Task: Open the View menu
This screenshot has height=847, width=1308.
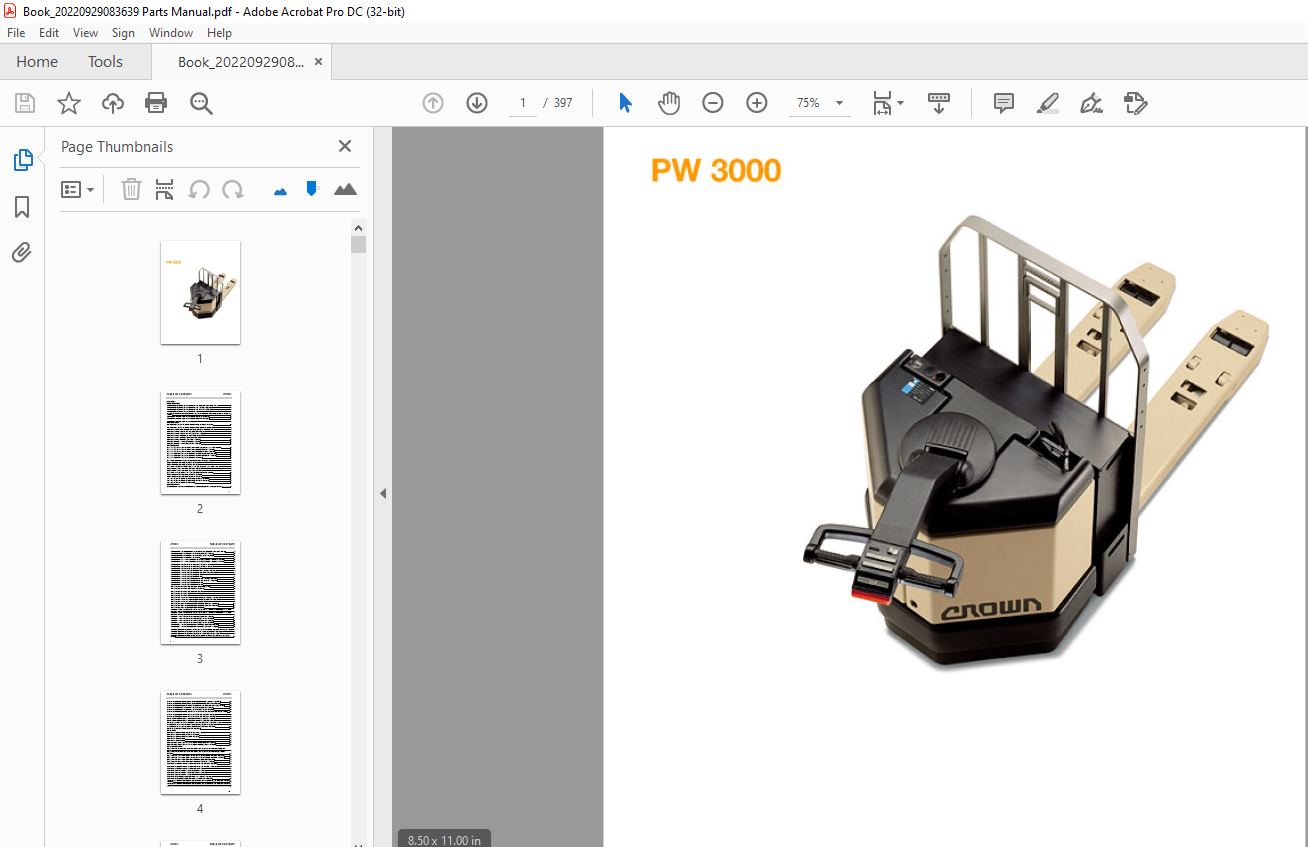Action: click(x=85, y=33)
